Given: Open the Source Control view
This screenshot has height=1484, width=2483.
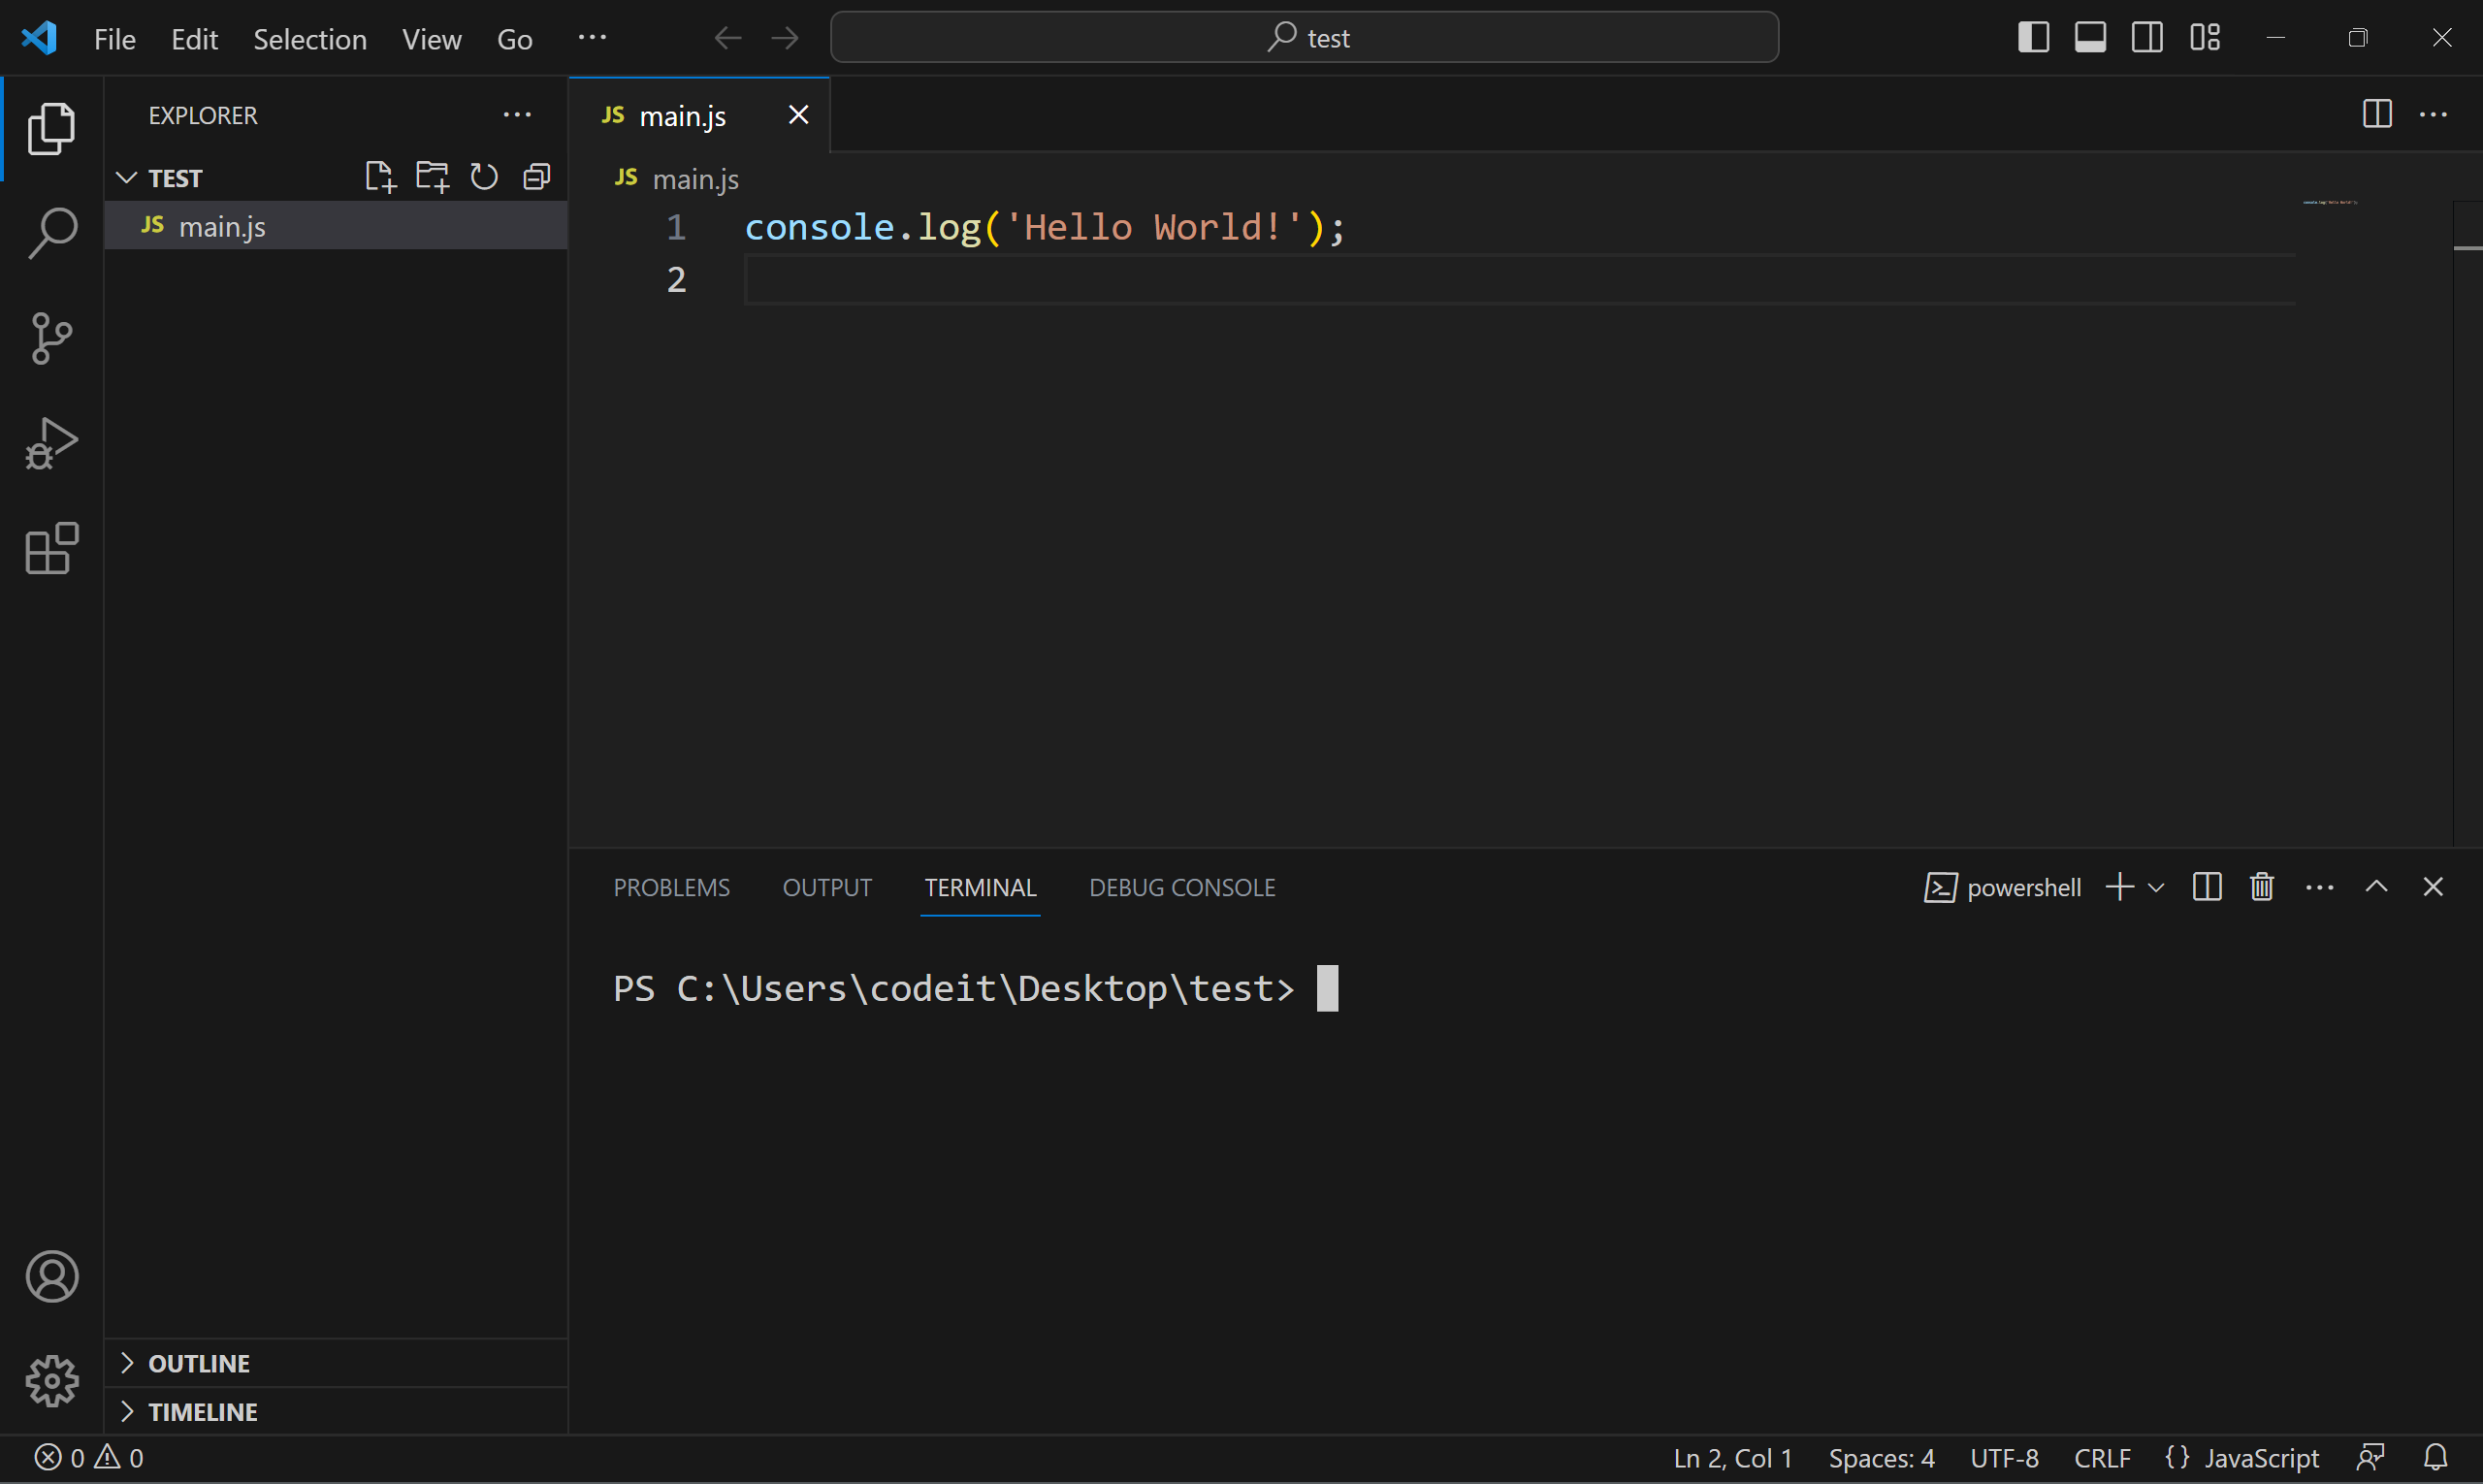Looking at the screenshot, I should click(51, 338).
